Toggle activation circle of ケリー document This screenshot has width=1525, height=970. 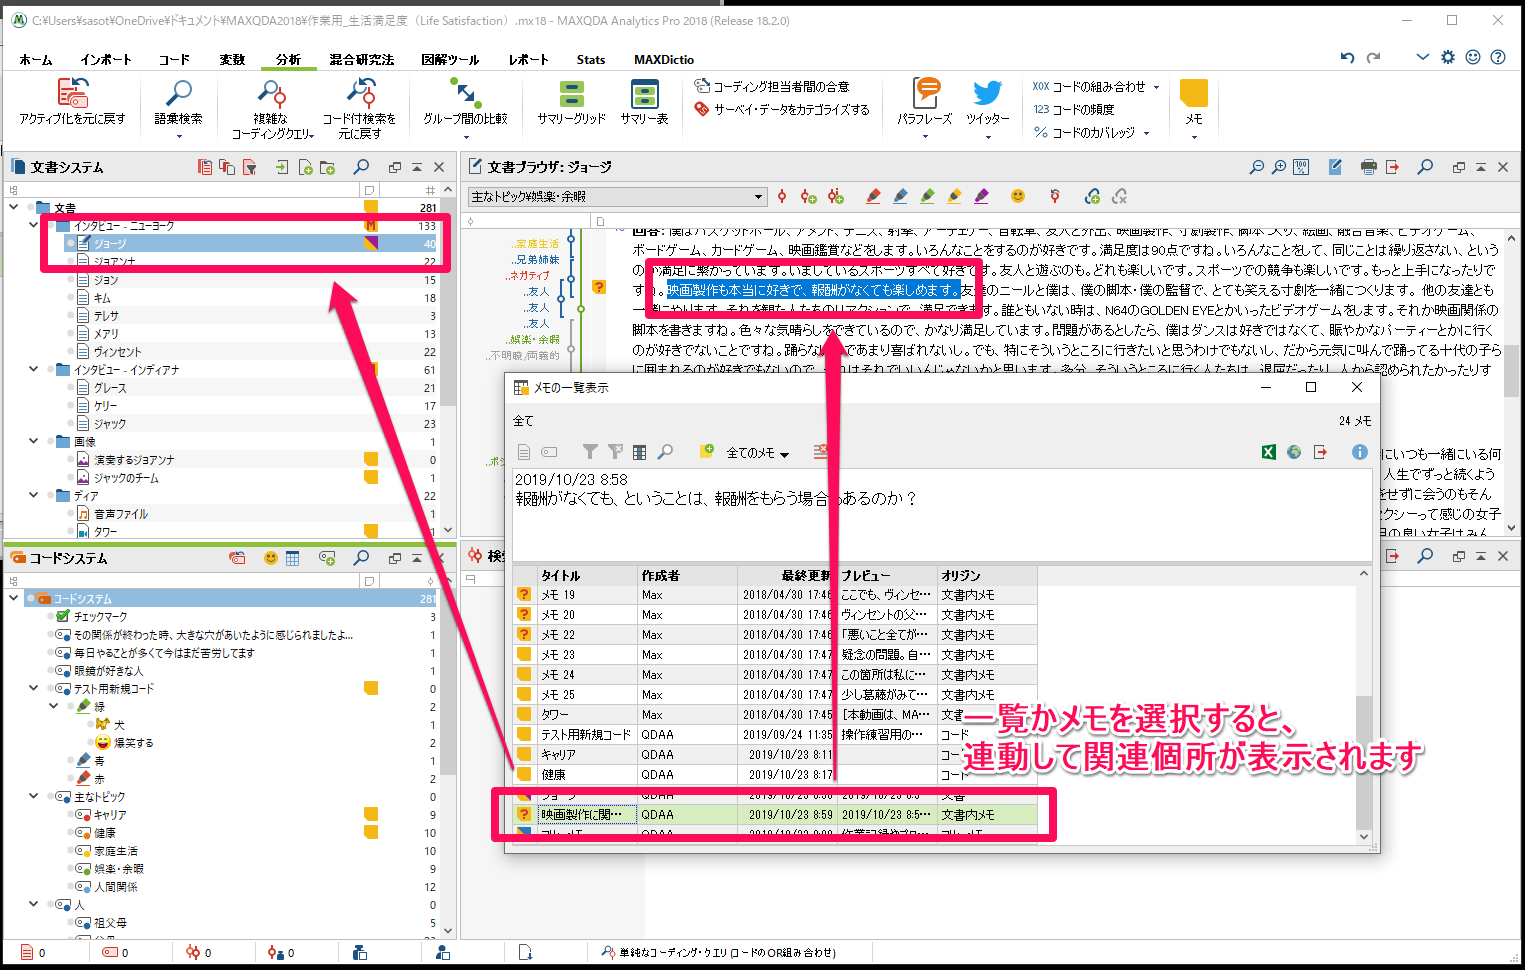[70, 406]
